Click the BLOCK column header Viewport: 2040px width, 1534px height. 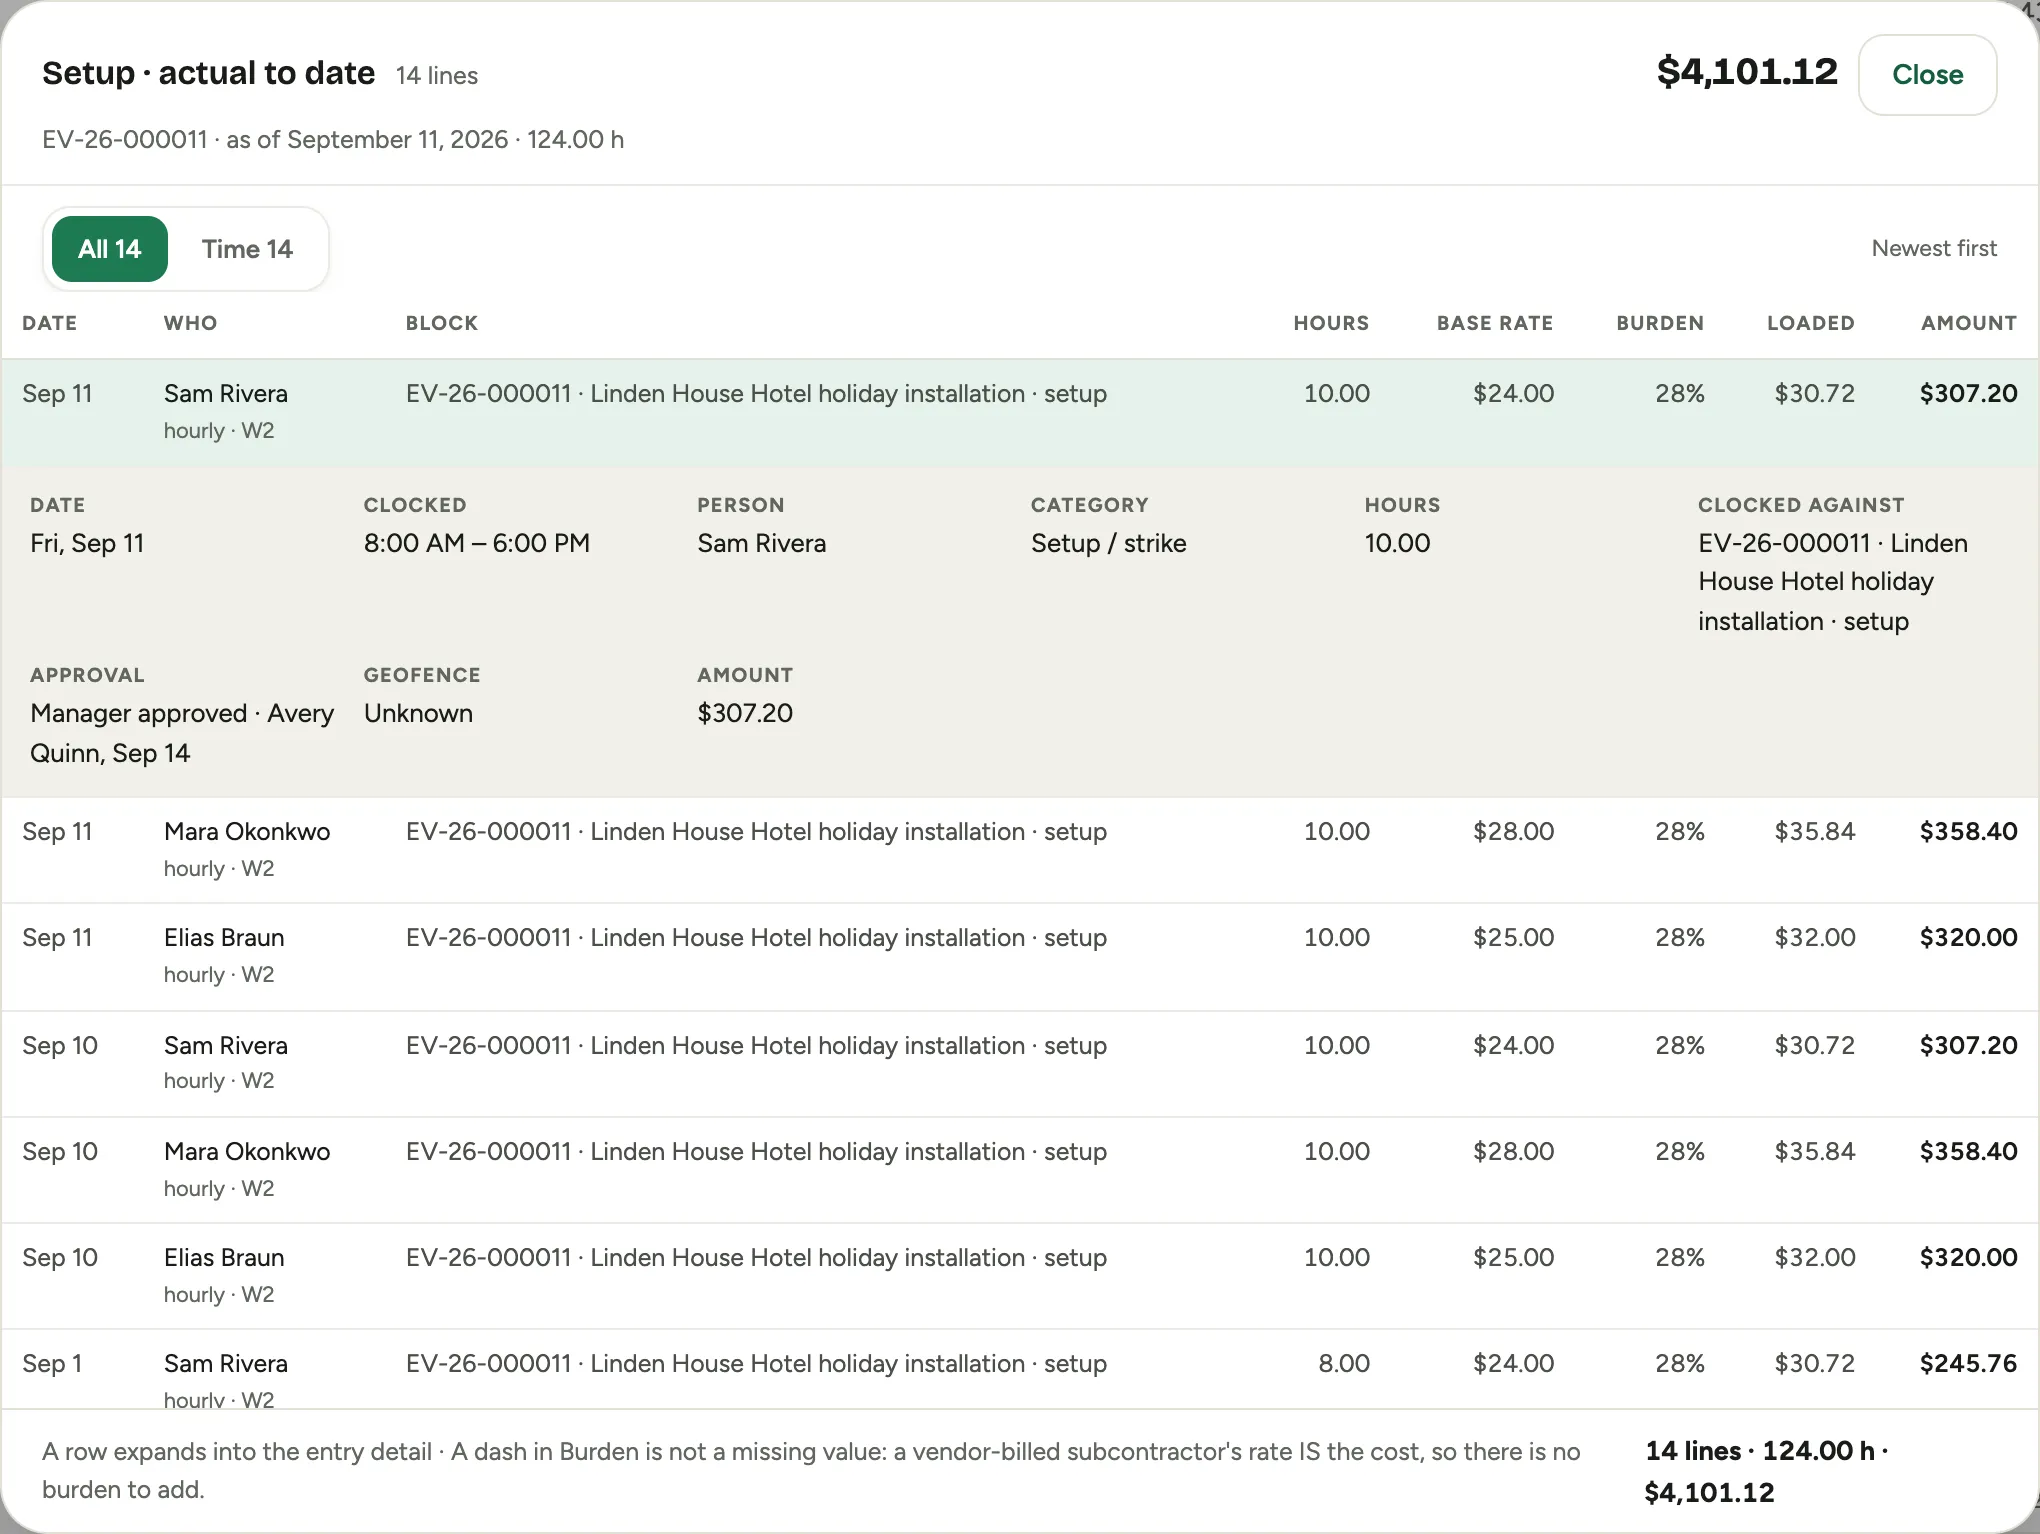click(441, 323)
